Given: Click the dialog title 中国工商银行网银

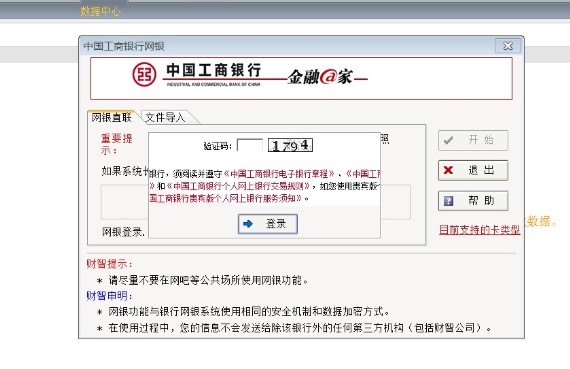Looking at the screenshot, I should click(x=124, y=46).
